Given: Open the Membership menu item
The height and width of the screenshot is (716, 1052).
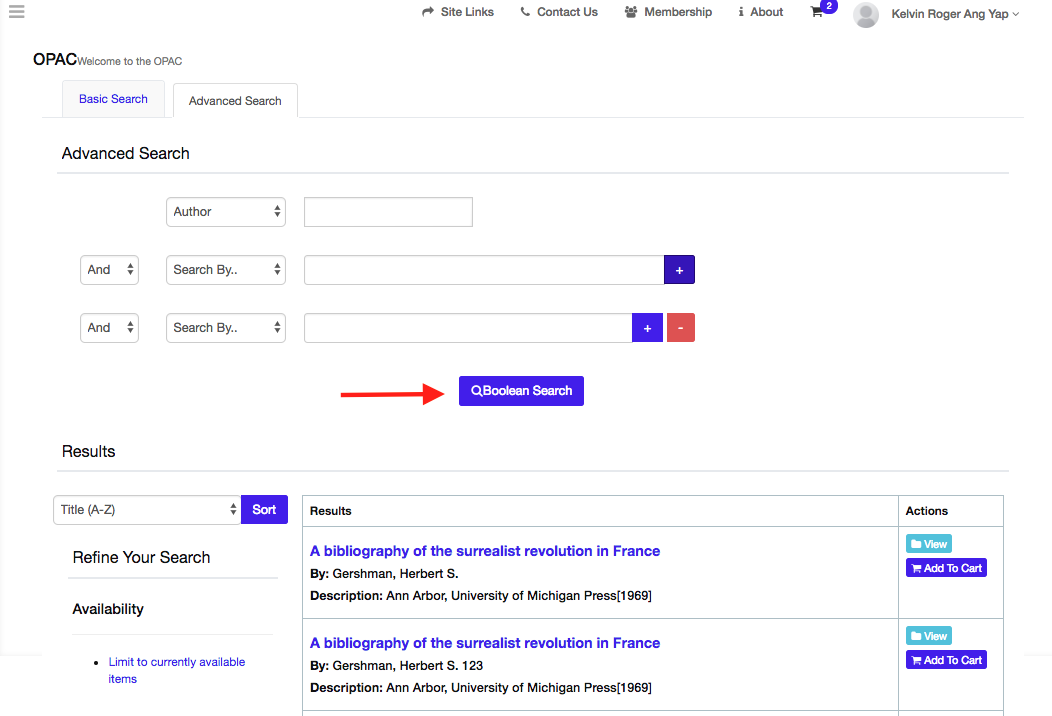Looking at the screenshot, I should click(668, 12).
